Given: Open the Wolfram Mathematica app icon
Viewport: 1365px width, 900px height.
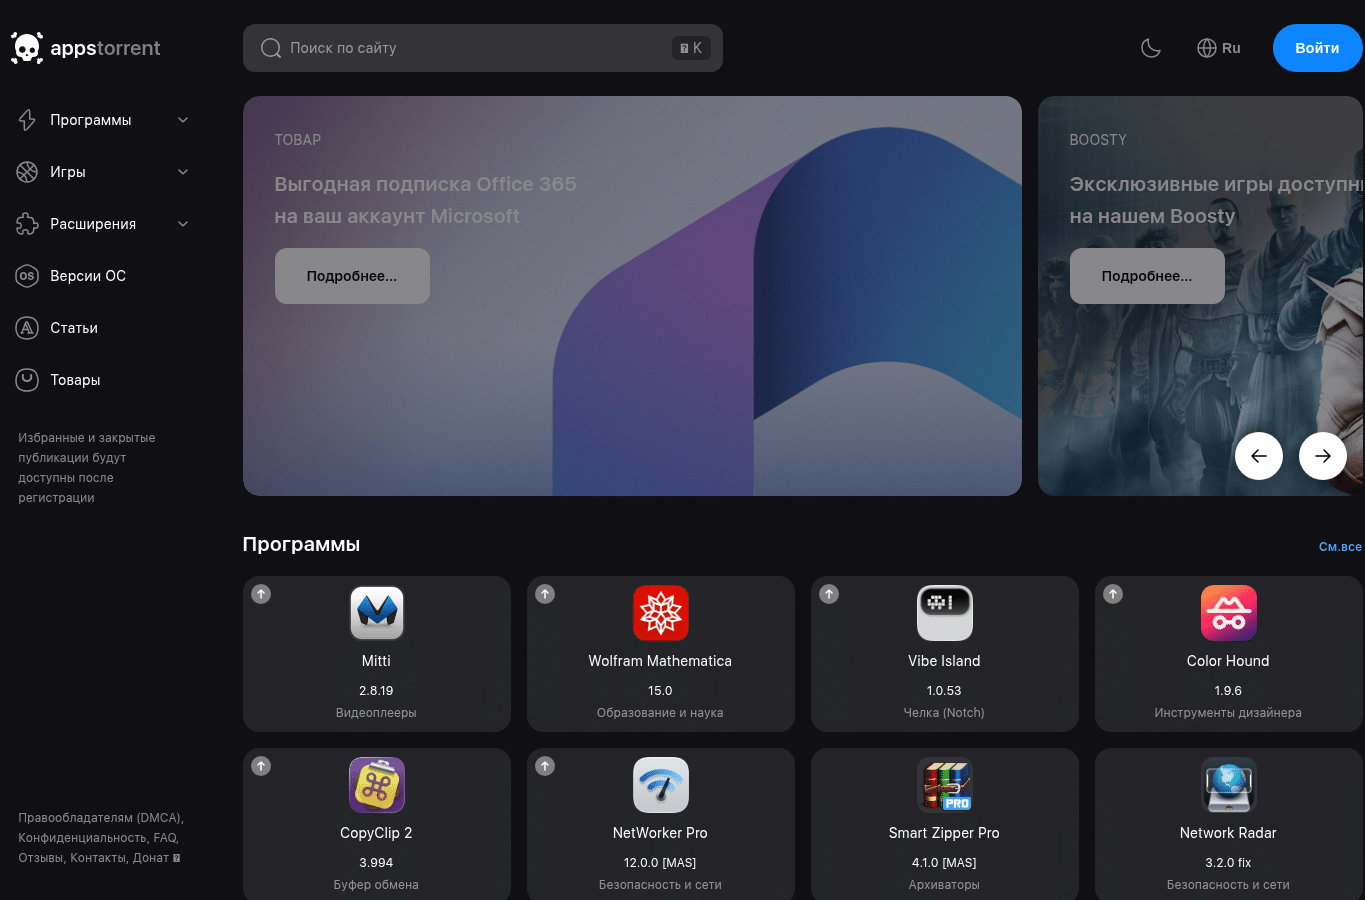Looking at the screenshot, I should pyautogui.click(x=661, y=613).
